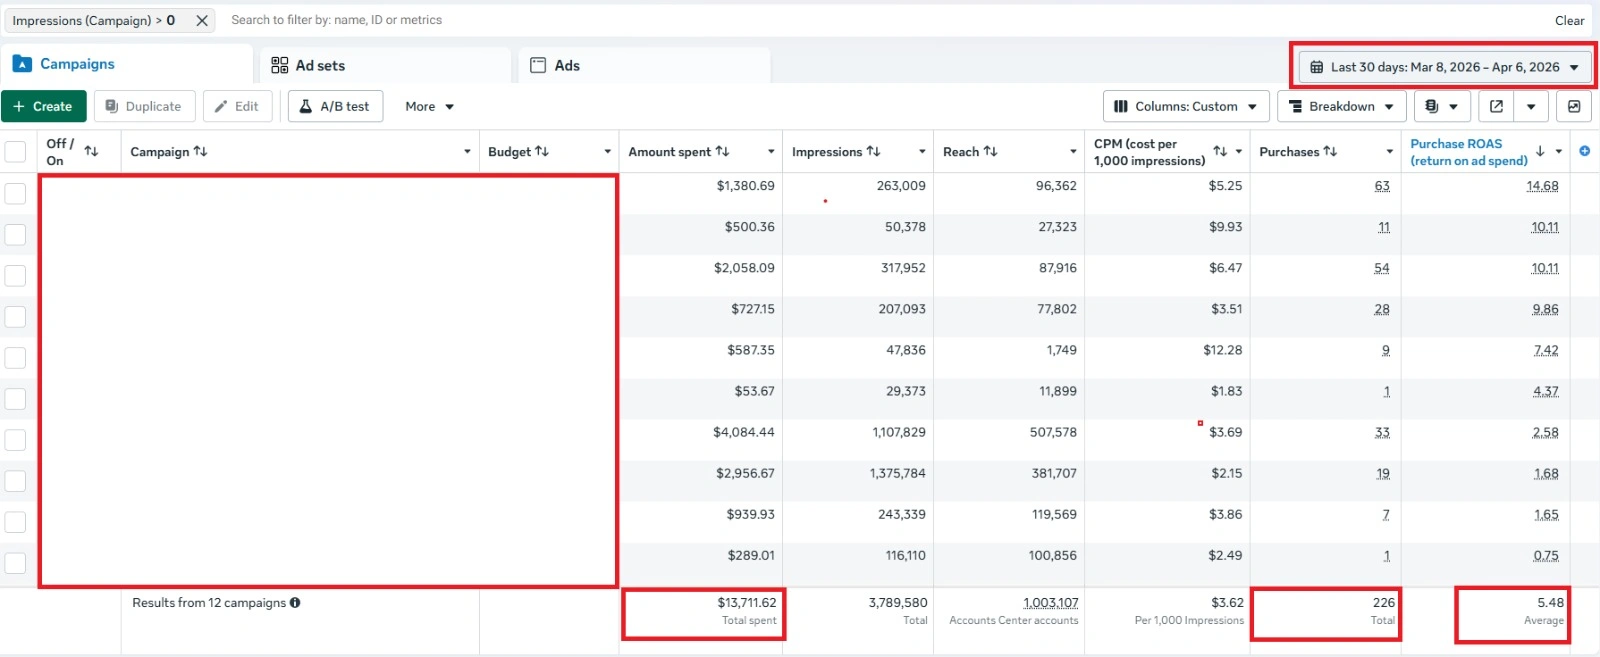
Task: Open the Last 30 days date range dropdown
Action: pyautogui.click(x=1444, y=67)
